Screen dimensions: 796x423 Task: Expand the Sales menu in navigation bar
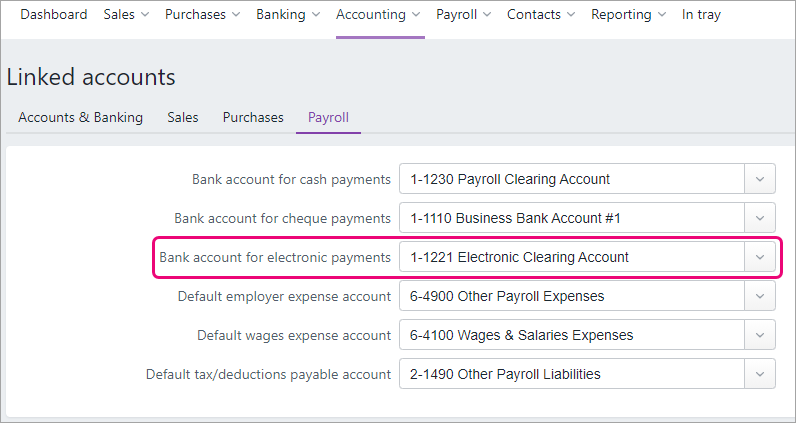(x=126, y=15)
